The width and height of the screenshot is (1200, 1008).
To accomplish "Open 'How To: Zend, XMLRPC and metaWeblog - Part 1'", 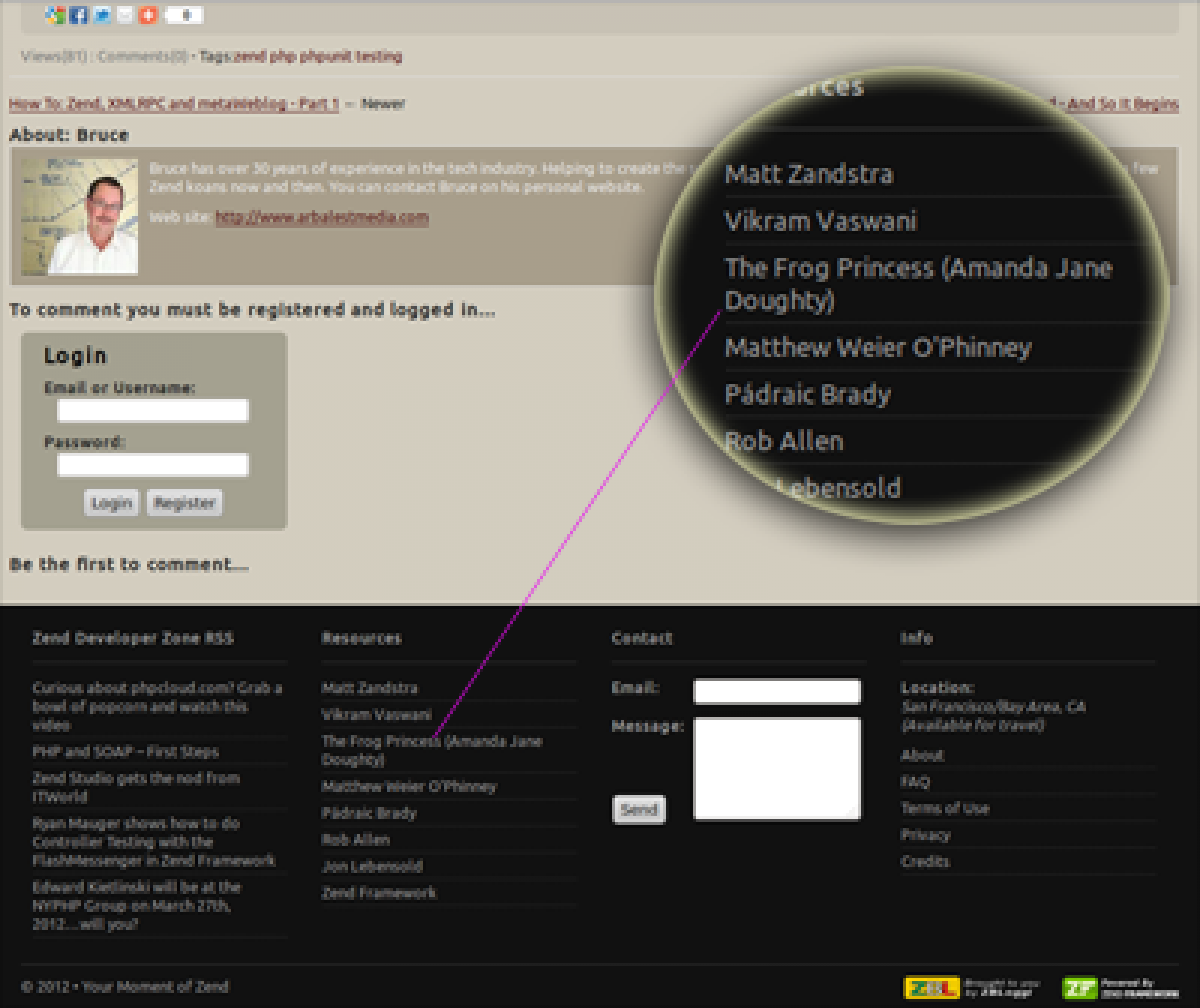I will coord(174,103).
